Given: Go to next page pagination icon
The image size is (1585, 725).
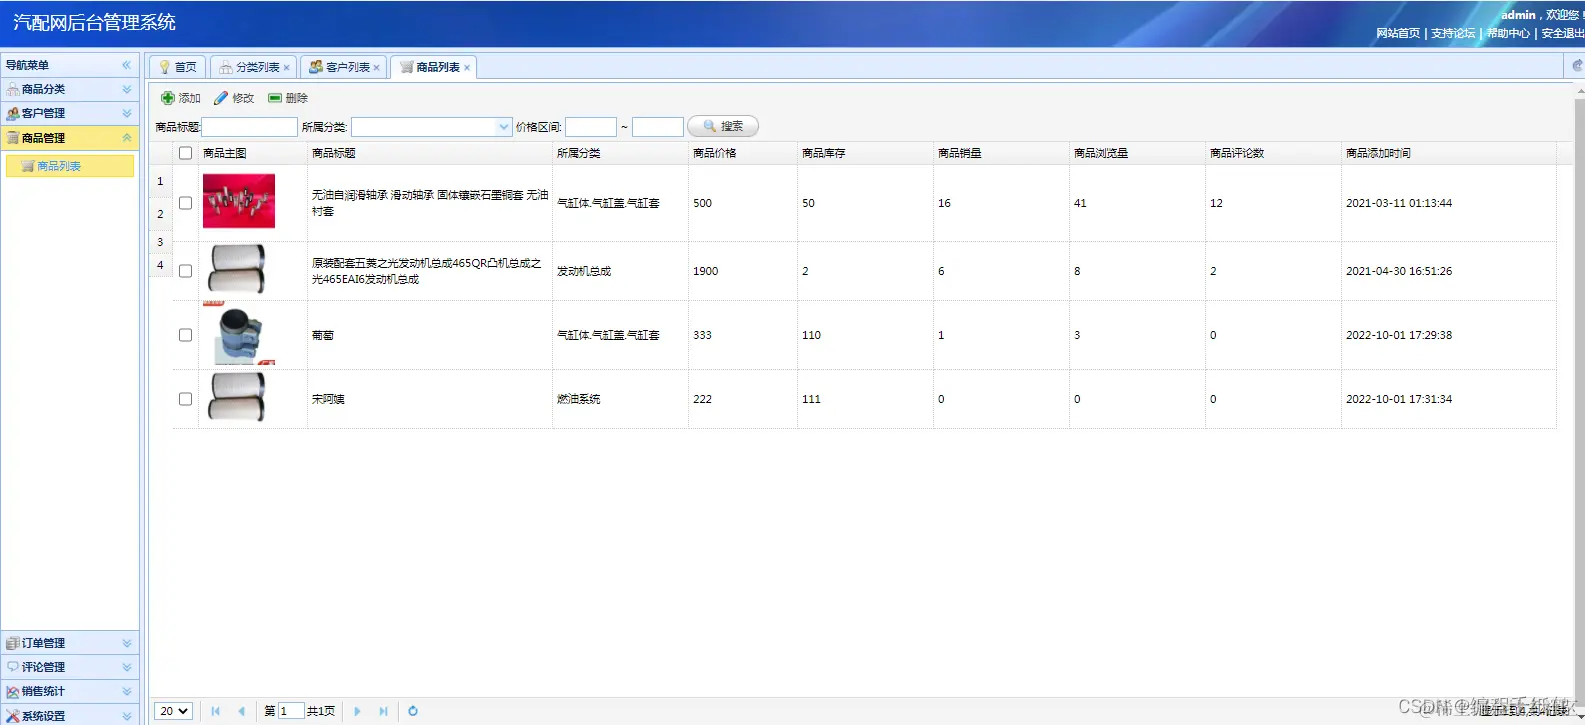Looking at the screenshot, I should pos(357,711).
